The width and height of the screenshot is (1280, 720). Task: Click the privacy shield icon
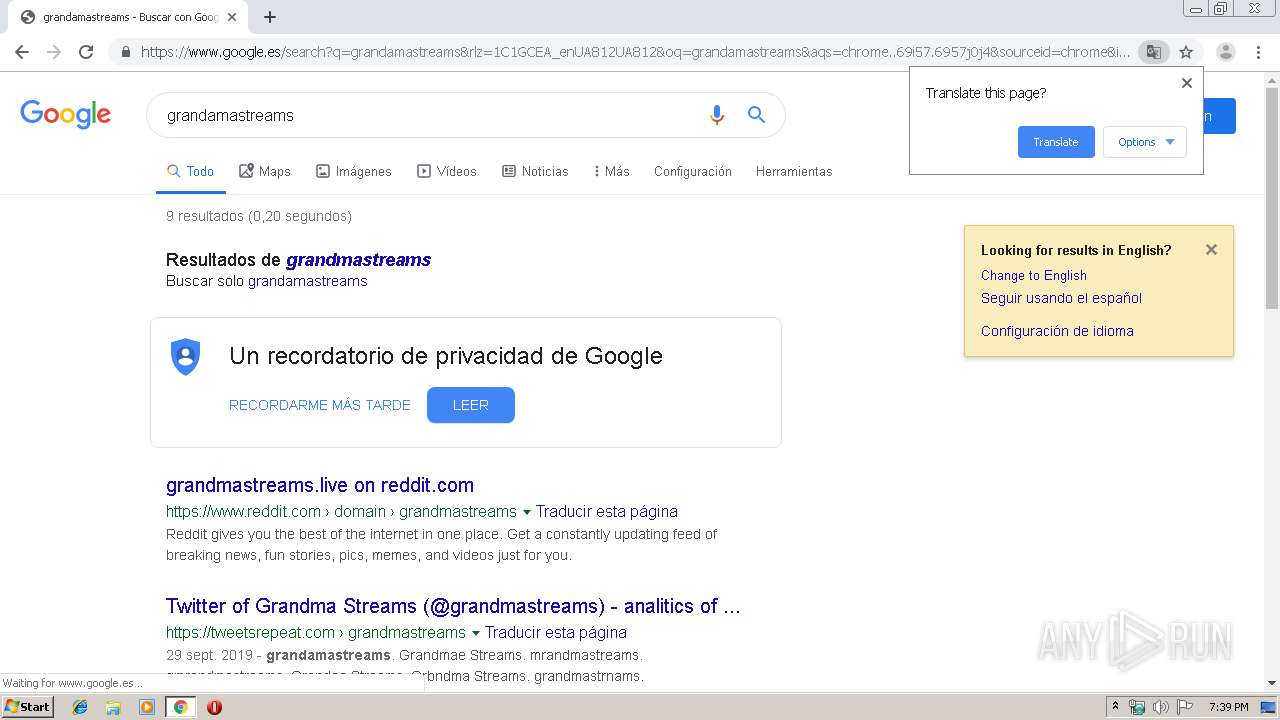tap(185, 357)
